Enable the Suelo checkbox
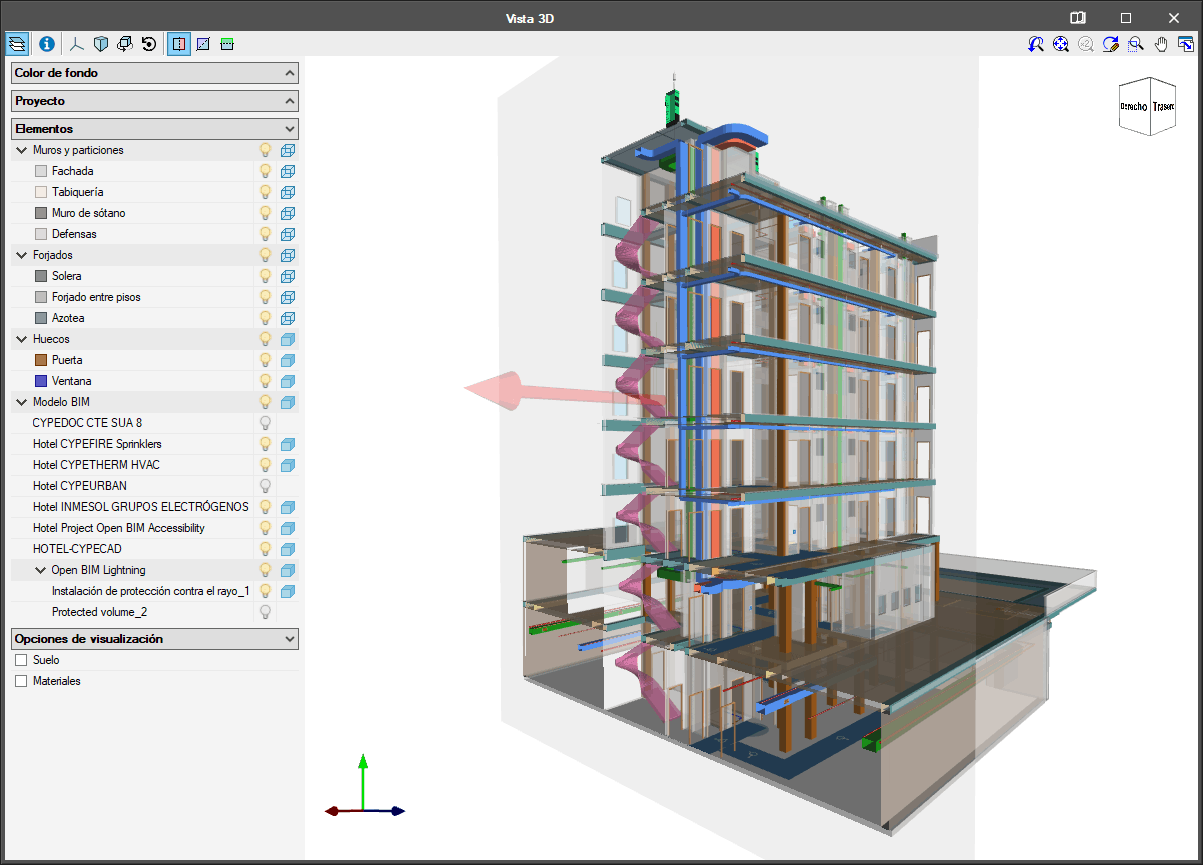Screen dimensions: 1203x865 click(x=21, y=660)
